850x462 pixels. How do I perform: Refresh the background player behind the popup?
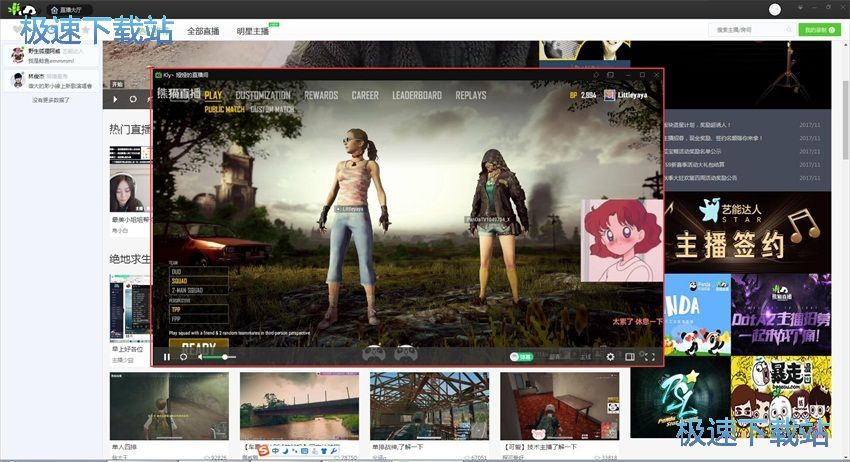[x=133, y=99]
